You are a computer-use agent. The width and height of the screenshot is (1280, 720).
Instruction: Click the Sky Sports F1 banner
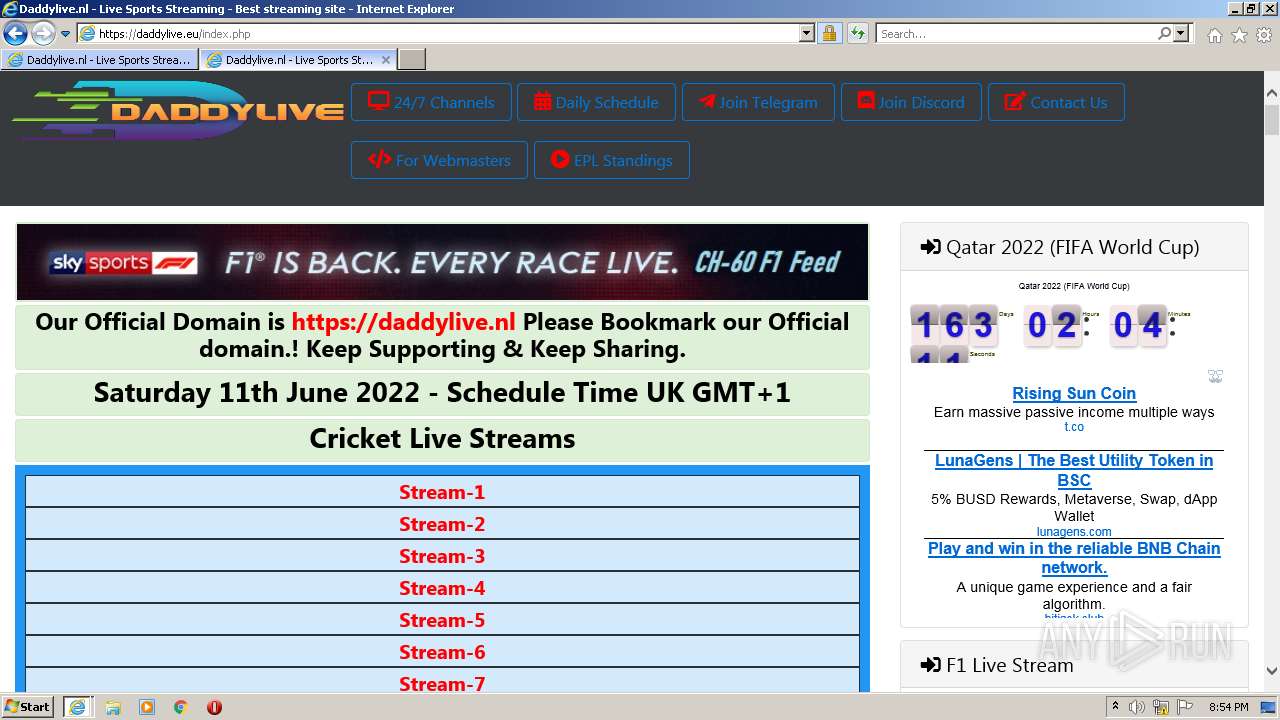[x=442, y=262]
